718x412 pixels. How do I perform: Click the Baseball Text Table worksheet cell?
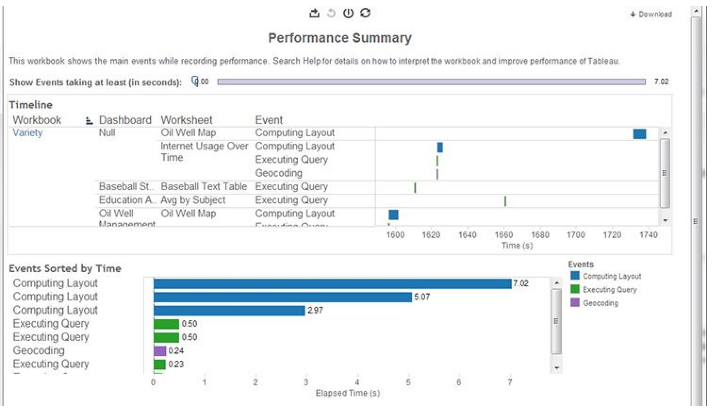click(203, 187)
